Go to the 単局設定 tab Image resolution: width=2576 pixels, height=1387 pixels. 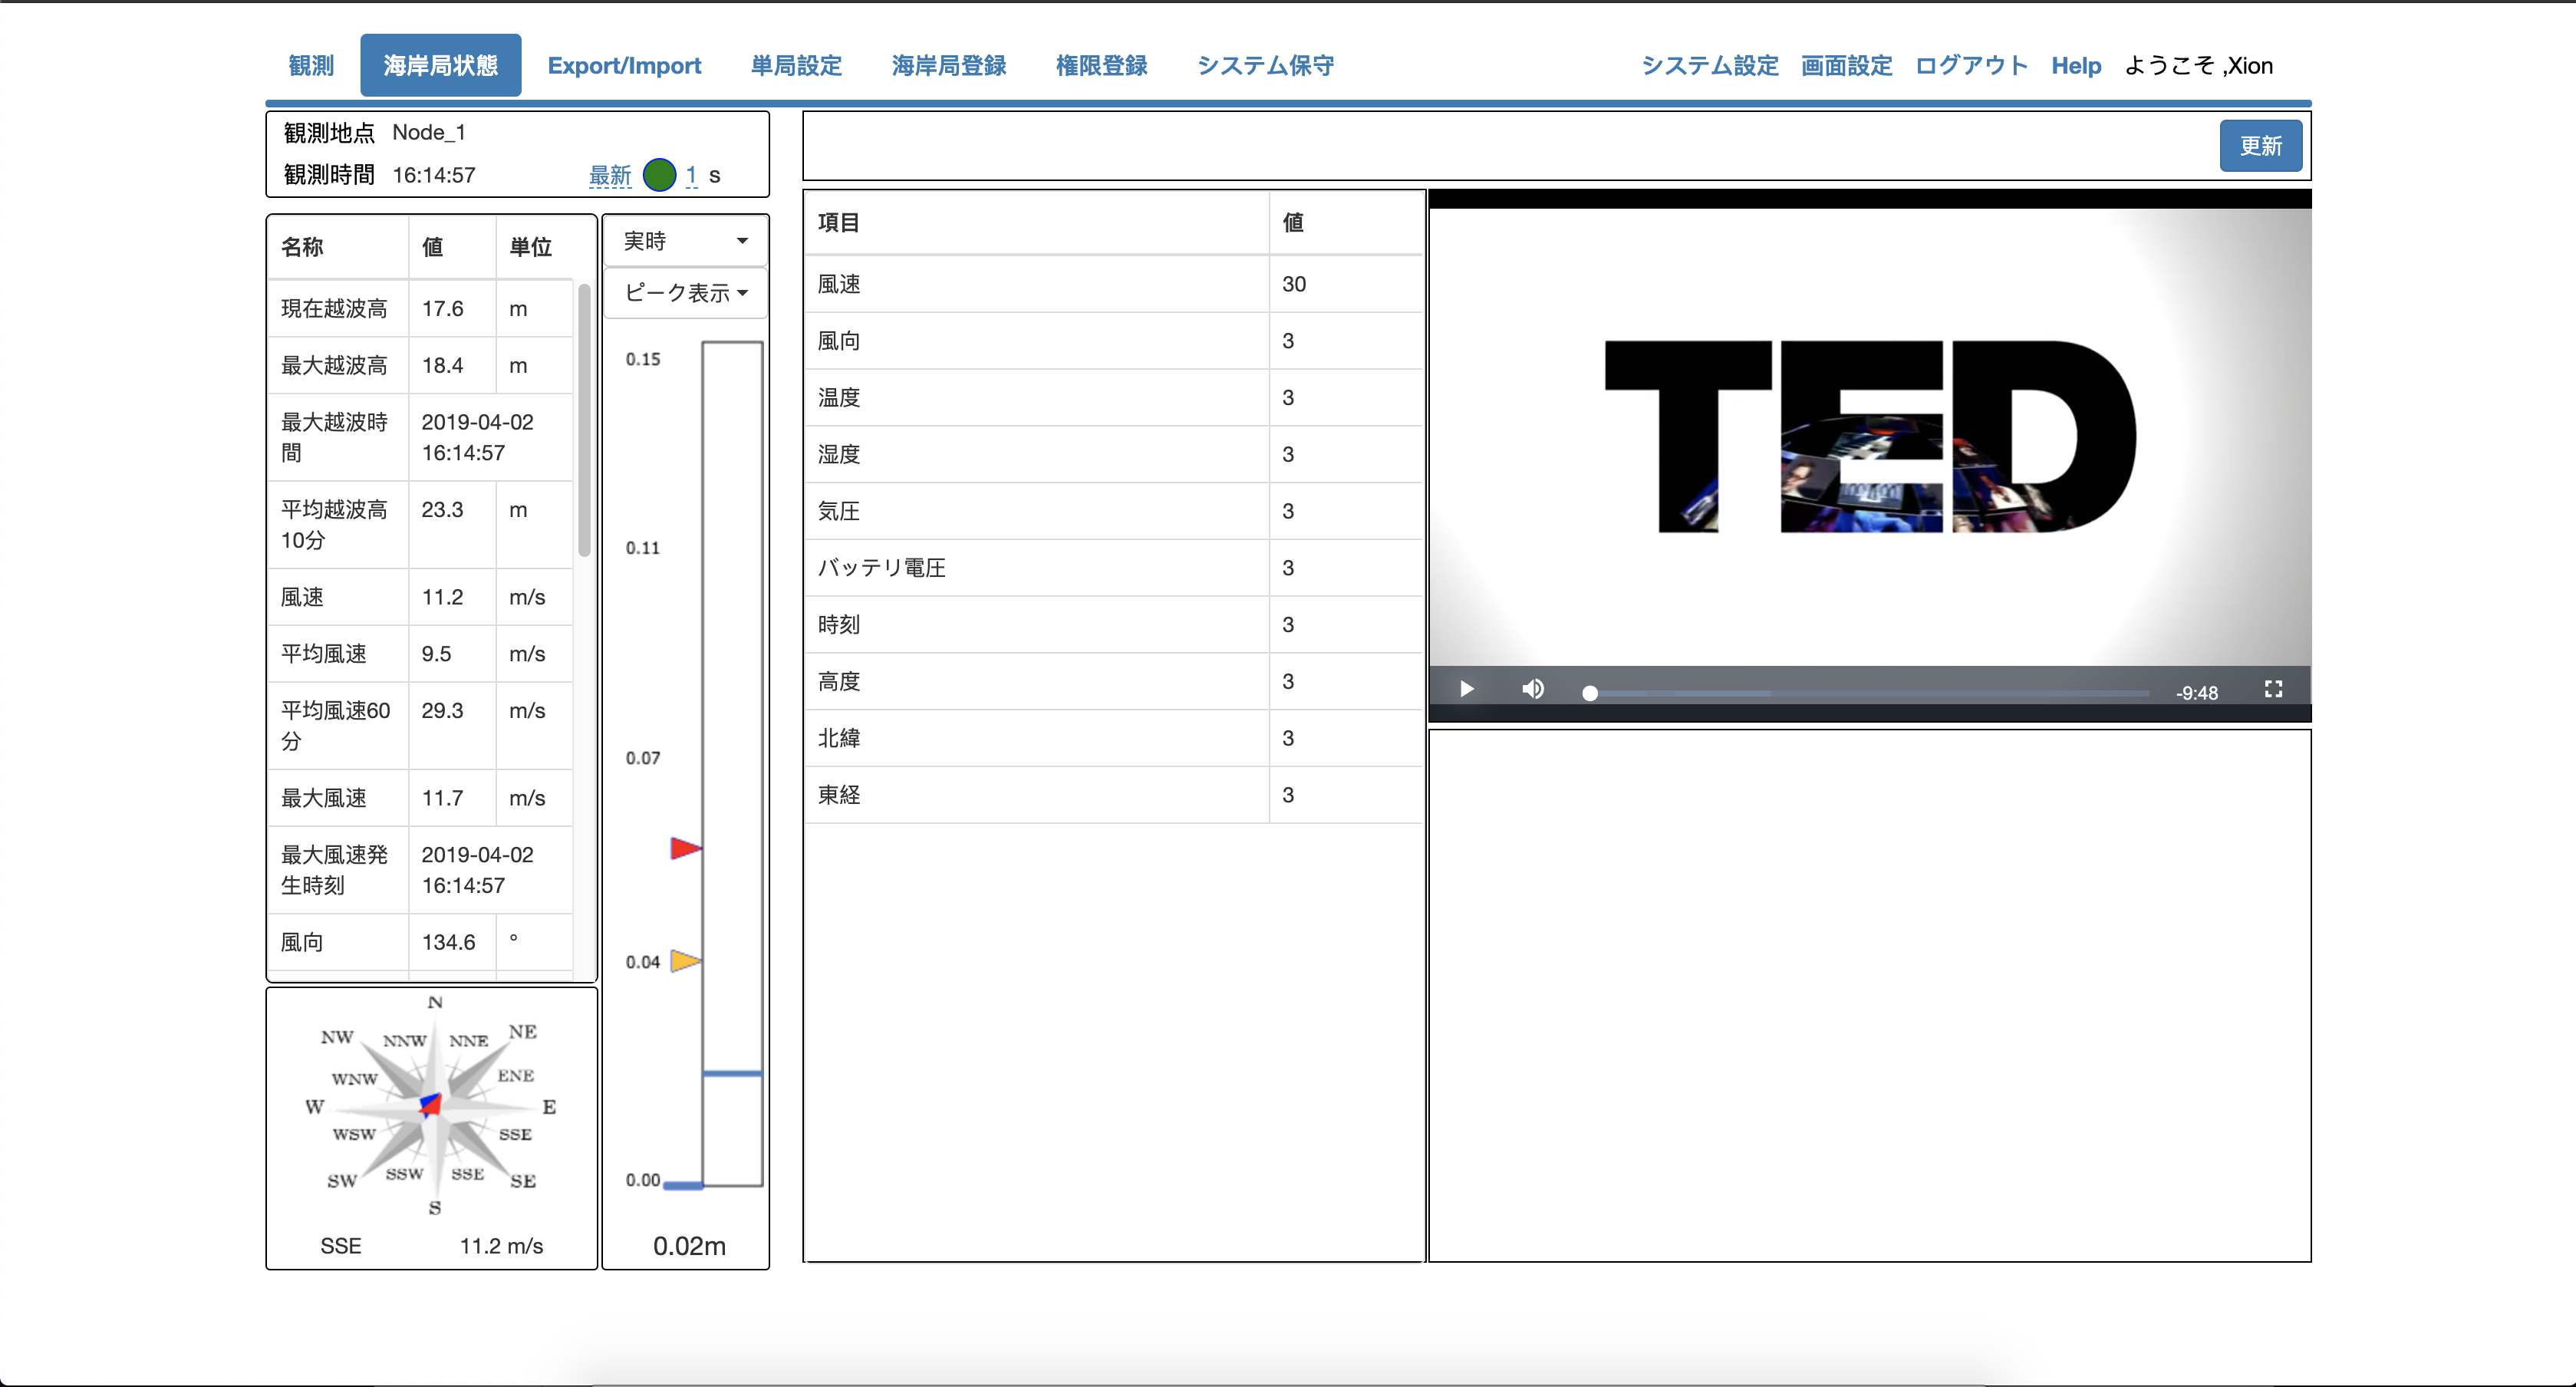click(x=796, y=66)
